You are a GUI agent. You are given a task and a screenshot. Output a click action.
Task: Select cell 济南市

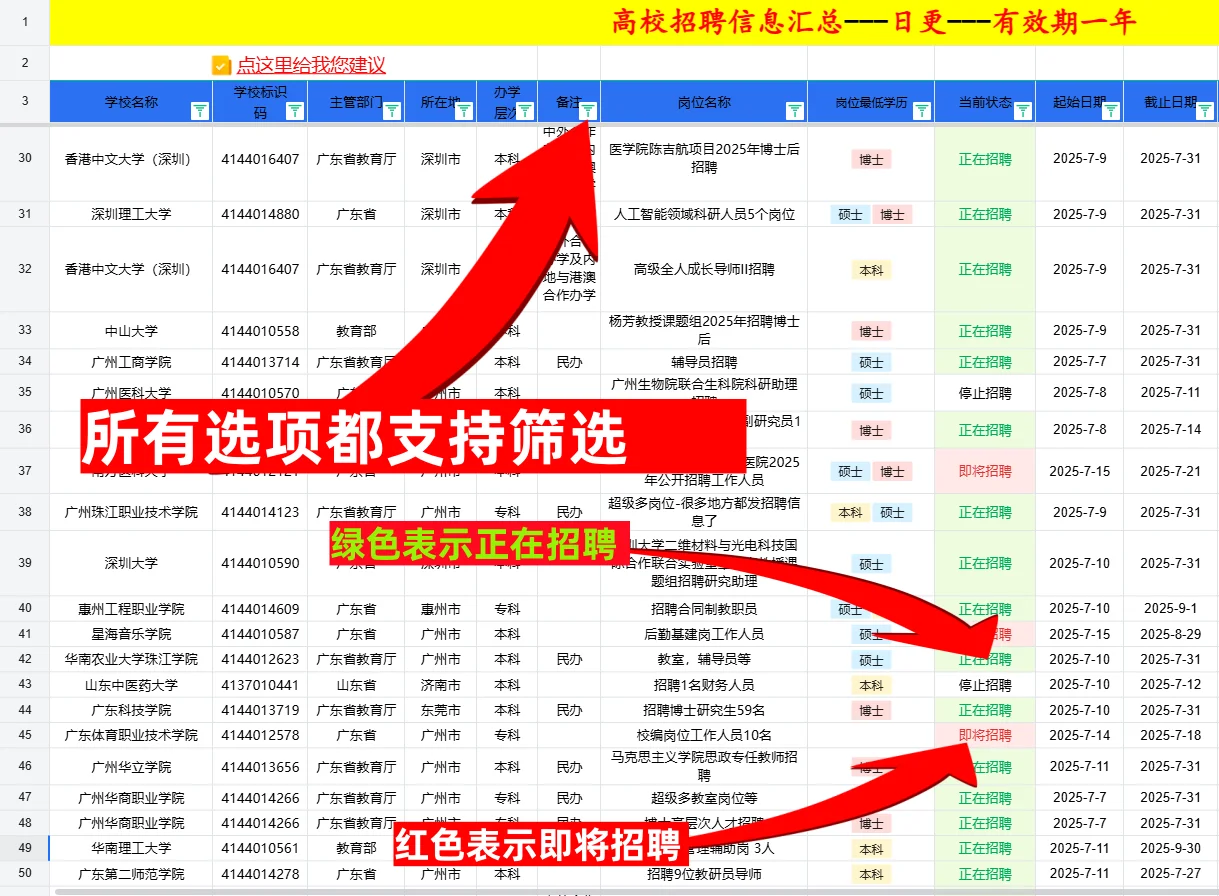[441, 685]
